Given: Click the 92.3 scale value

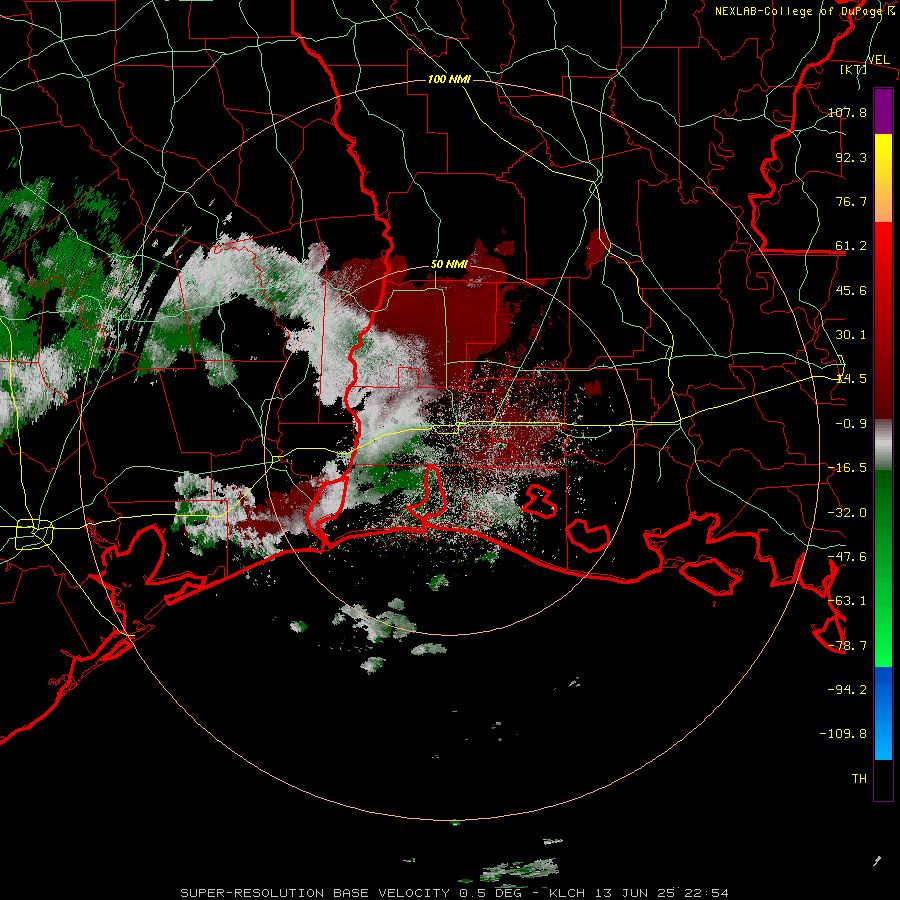Looking at the screenshot, I should coord(851,157).
